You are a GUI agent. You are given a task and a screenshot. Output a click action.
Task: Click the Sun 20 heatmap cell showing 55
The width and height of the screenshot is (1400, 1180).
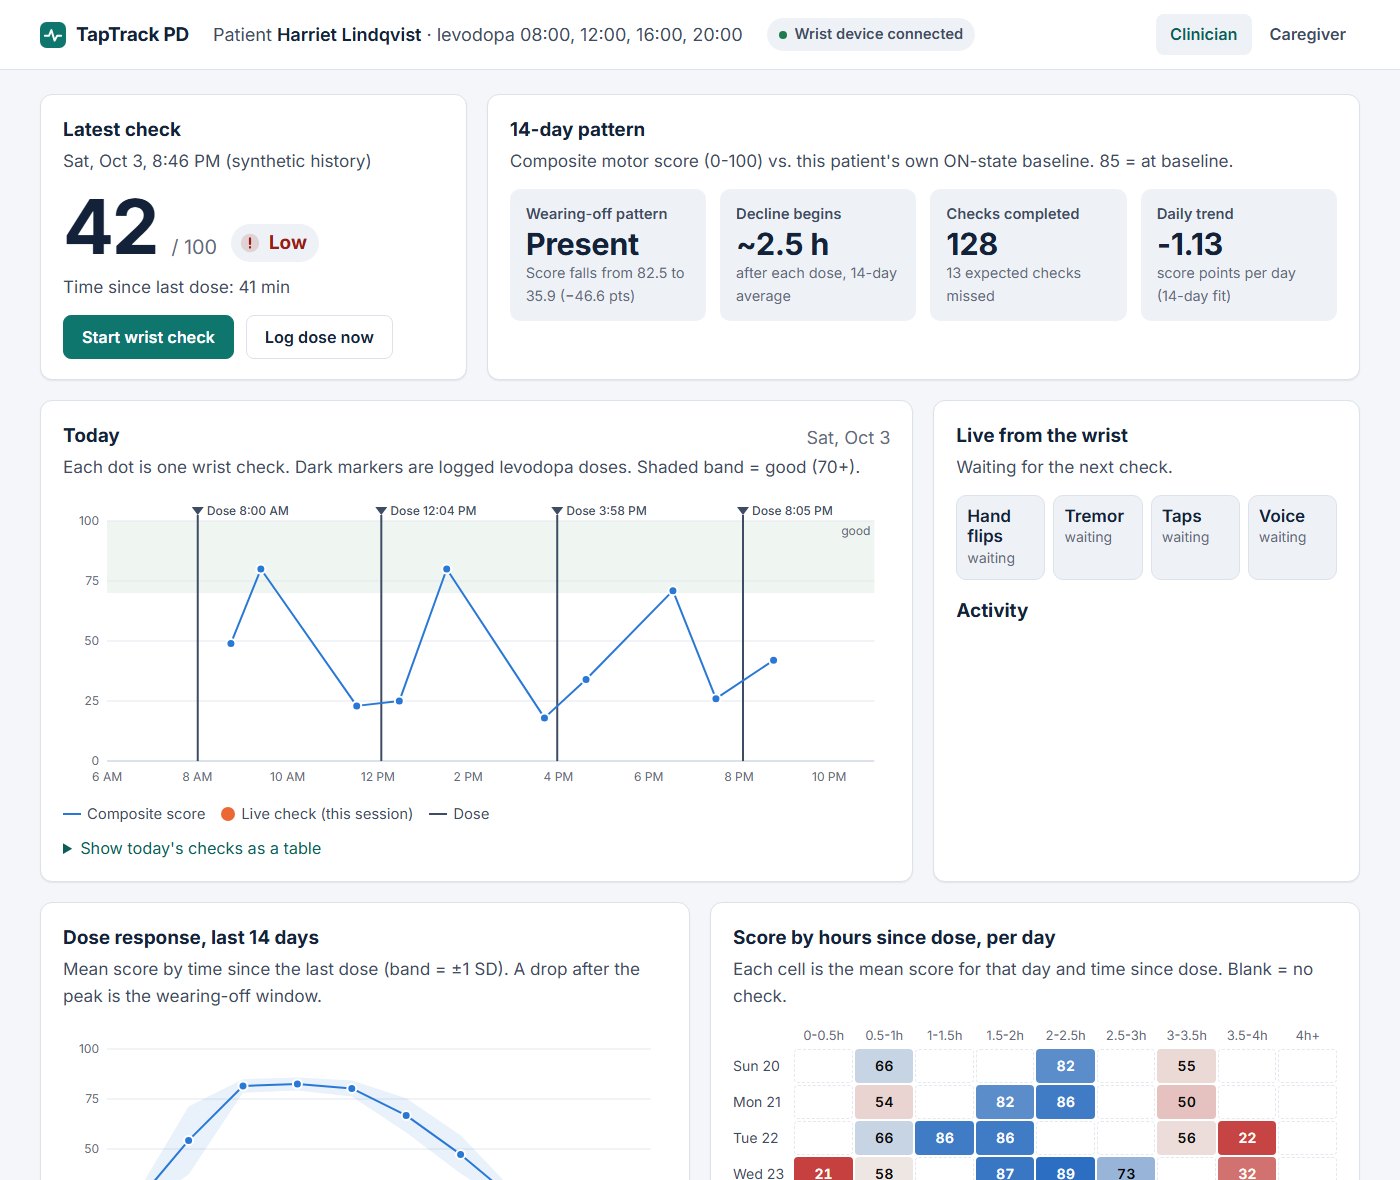click(1186, 1066)
